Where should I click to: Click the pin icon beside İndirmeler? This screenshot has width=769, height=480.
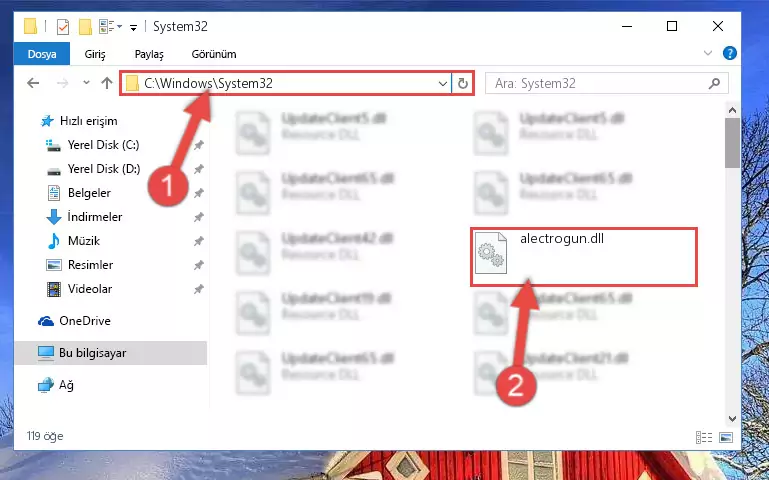(199, 217)
